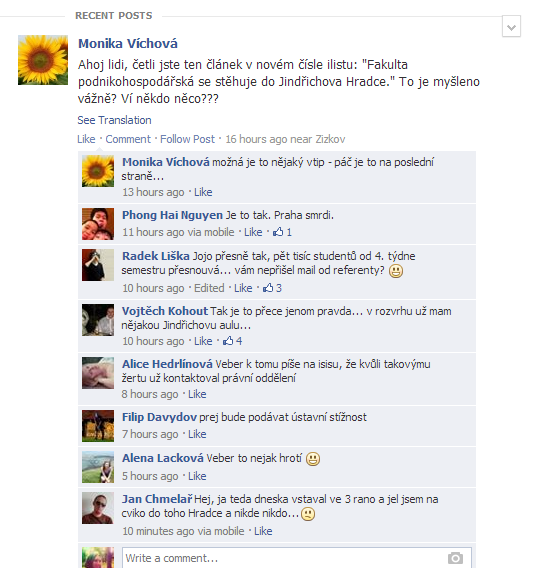Like Filip Davydov's comment
Image resolution: width=537 pixels, height=568 pixels.
[x=197, y=434]
